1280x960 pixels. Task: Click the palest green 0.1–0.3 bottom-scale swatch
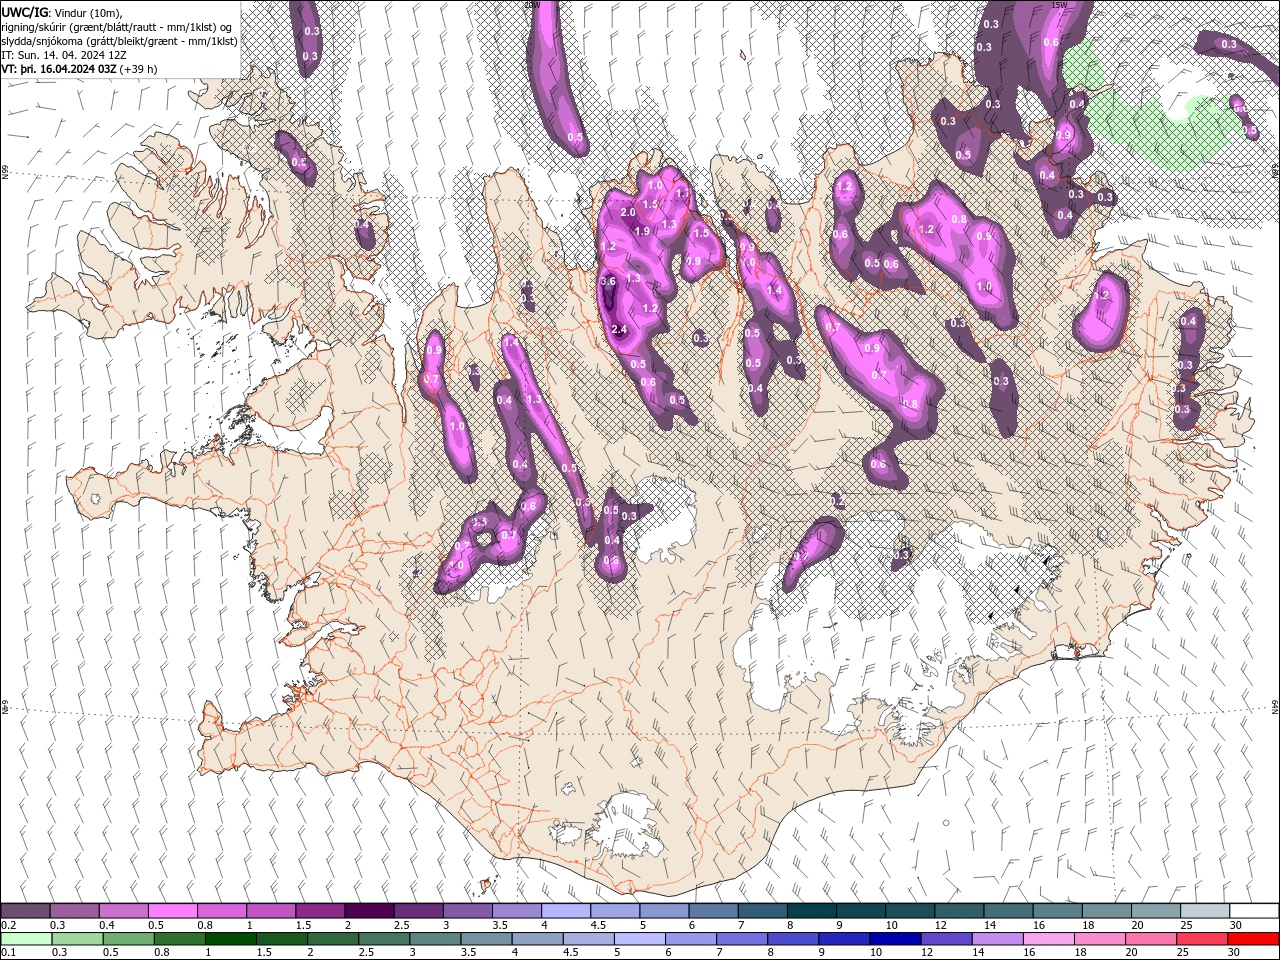coord(25,939)
